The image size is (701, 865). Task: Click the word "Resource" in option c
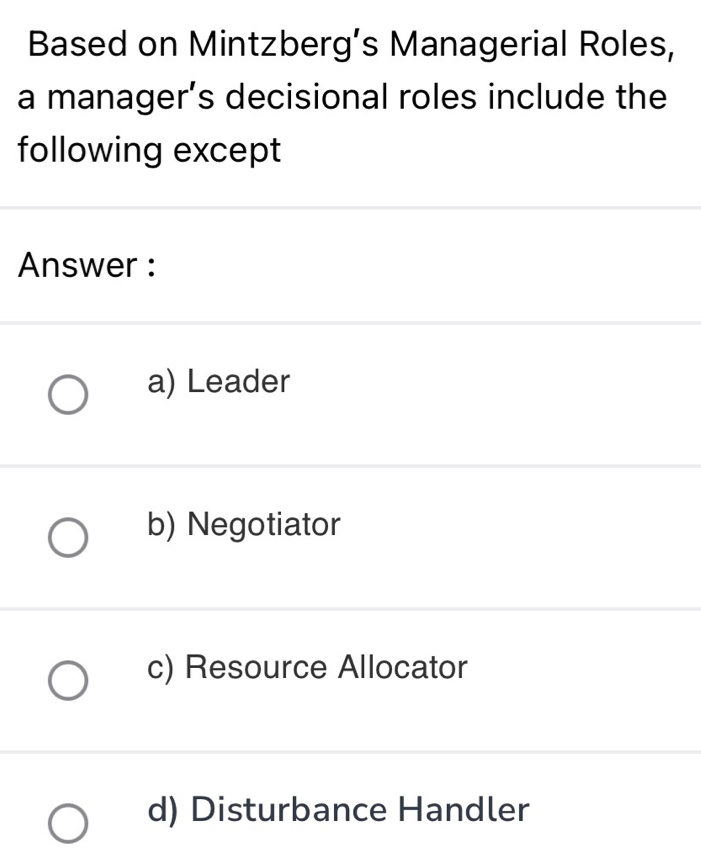tap(257, 666)
